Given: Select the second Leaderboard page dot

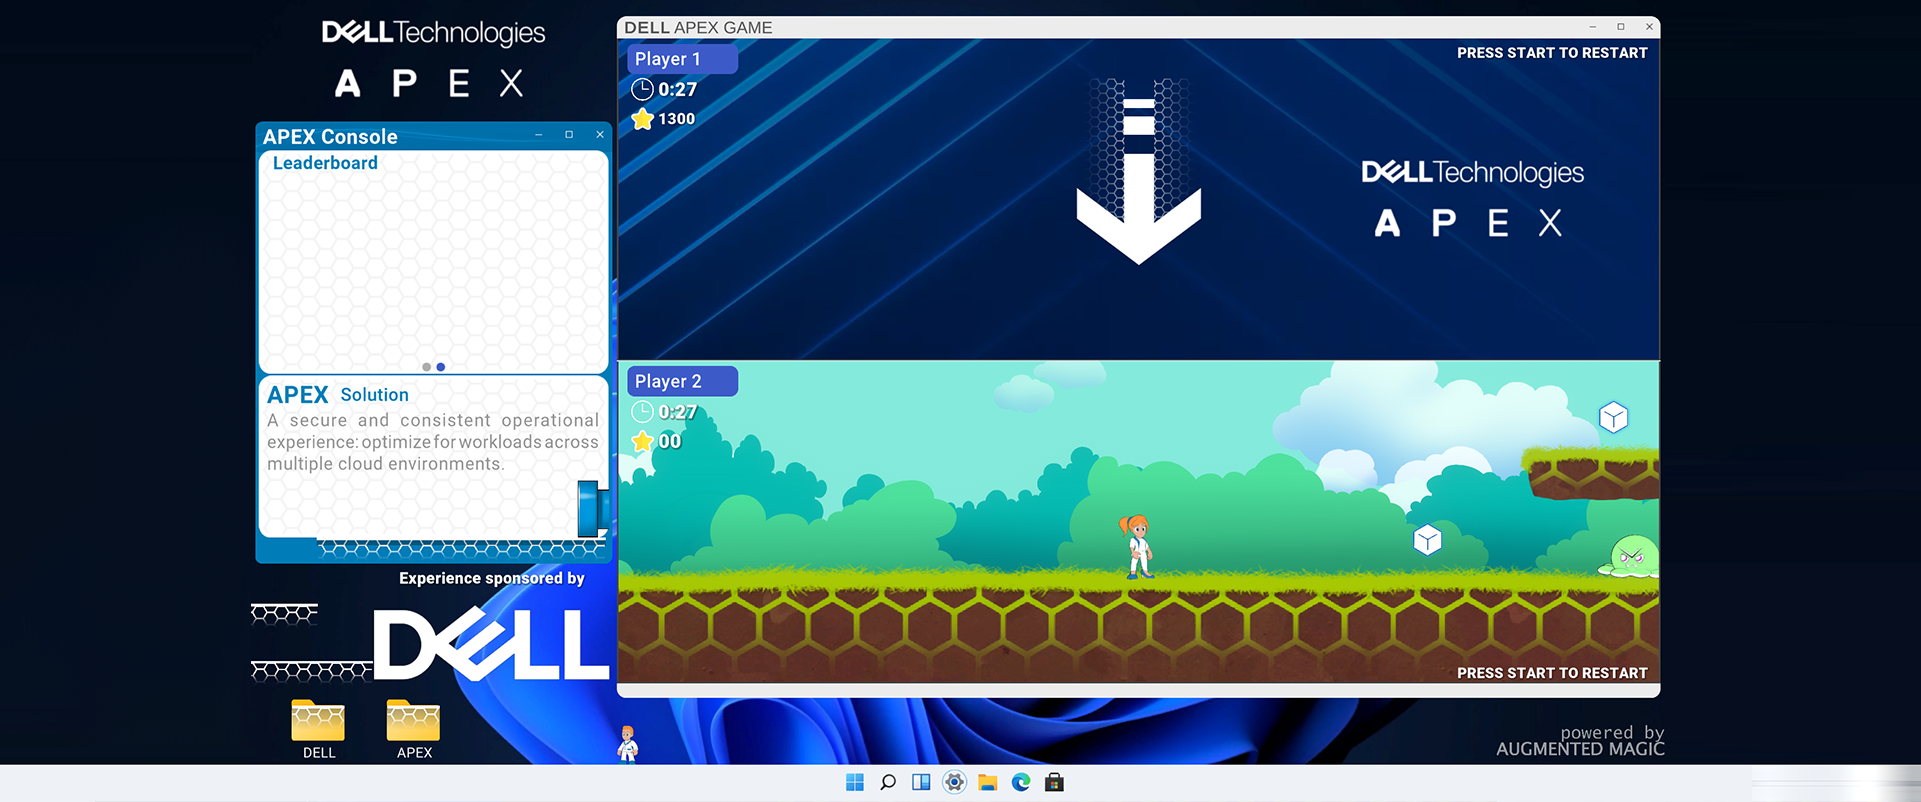Looking at the screenshot, I should tap(440, 367).
